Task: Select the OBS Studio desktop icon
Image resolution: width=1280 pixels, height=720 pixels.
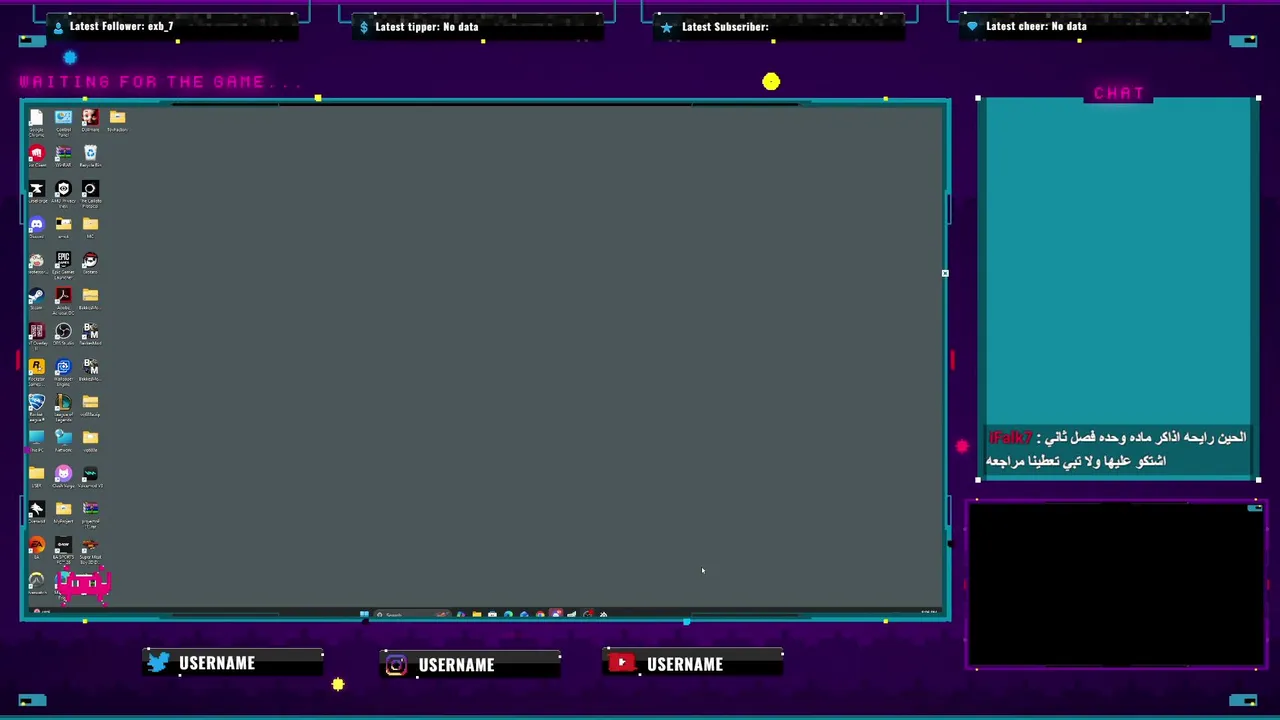Action: (x=63, y=334)
